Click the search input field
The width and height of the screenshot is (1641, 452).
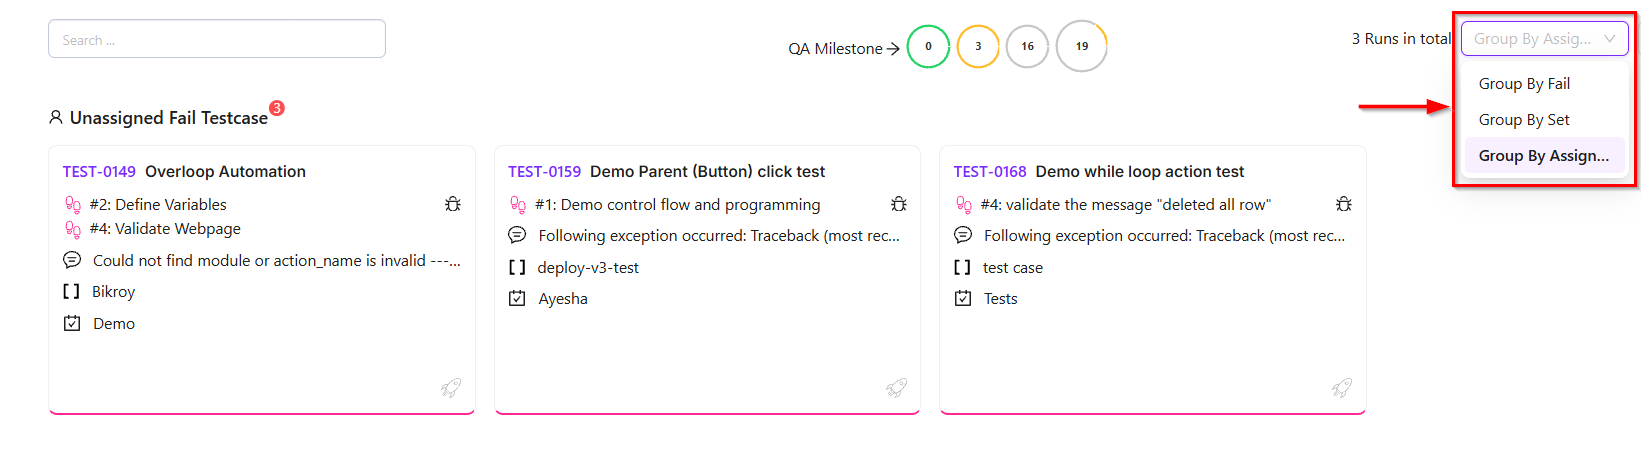pos(217,39)
